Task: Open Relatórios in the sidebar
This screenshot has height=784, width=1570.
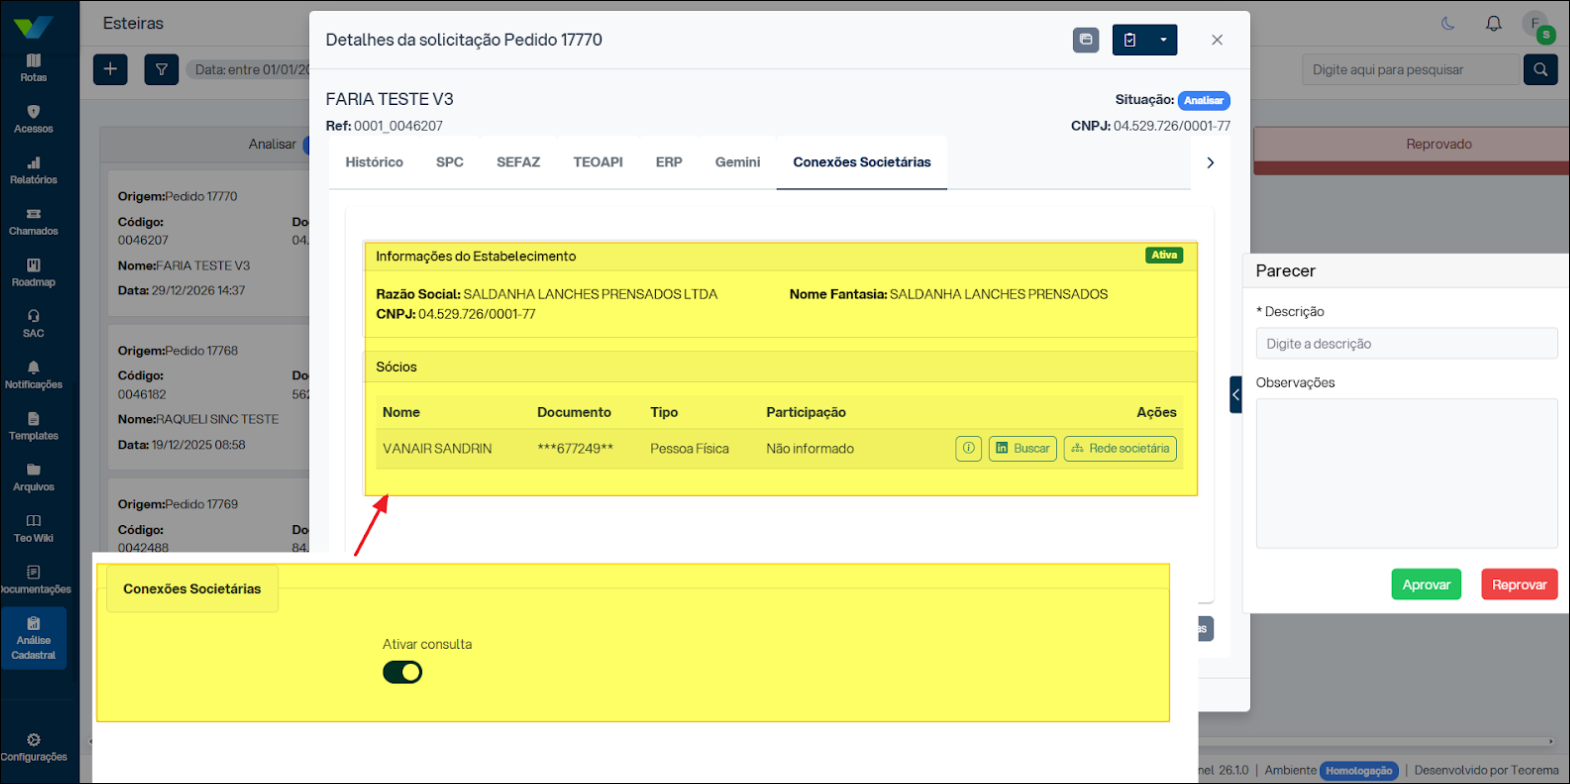Action: (34, 170)
